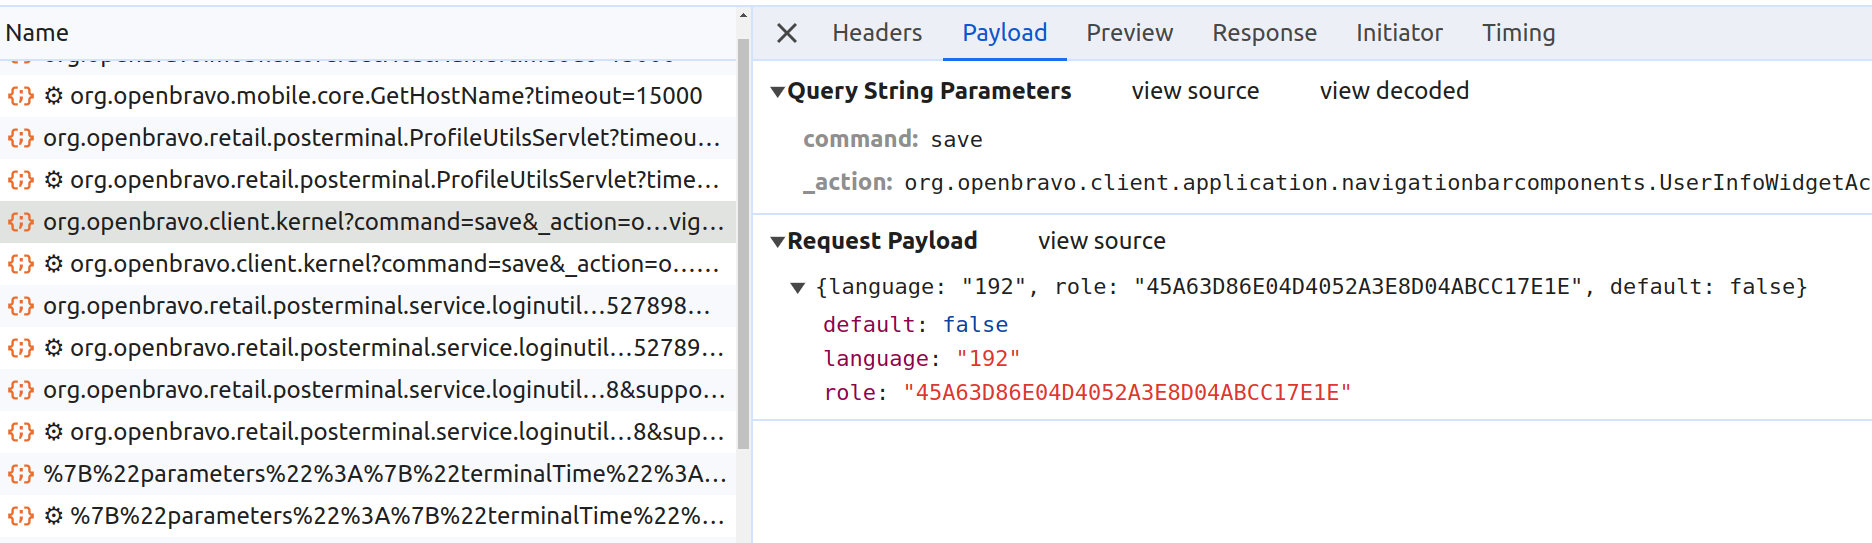Close the request details panel
Screen dimensions: 1872x543
coord(787,33)
